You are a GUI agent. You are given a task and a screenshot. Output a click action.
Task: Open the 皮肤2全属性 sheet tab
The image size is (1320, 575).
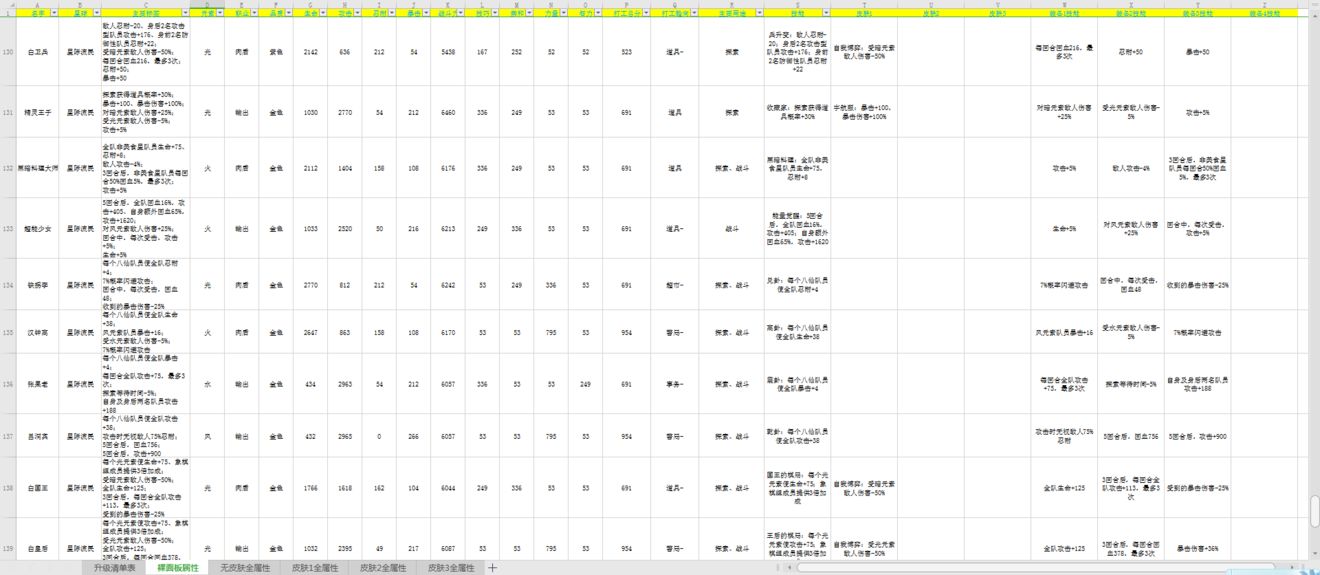[384, 567]
